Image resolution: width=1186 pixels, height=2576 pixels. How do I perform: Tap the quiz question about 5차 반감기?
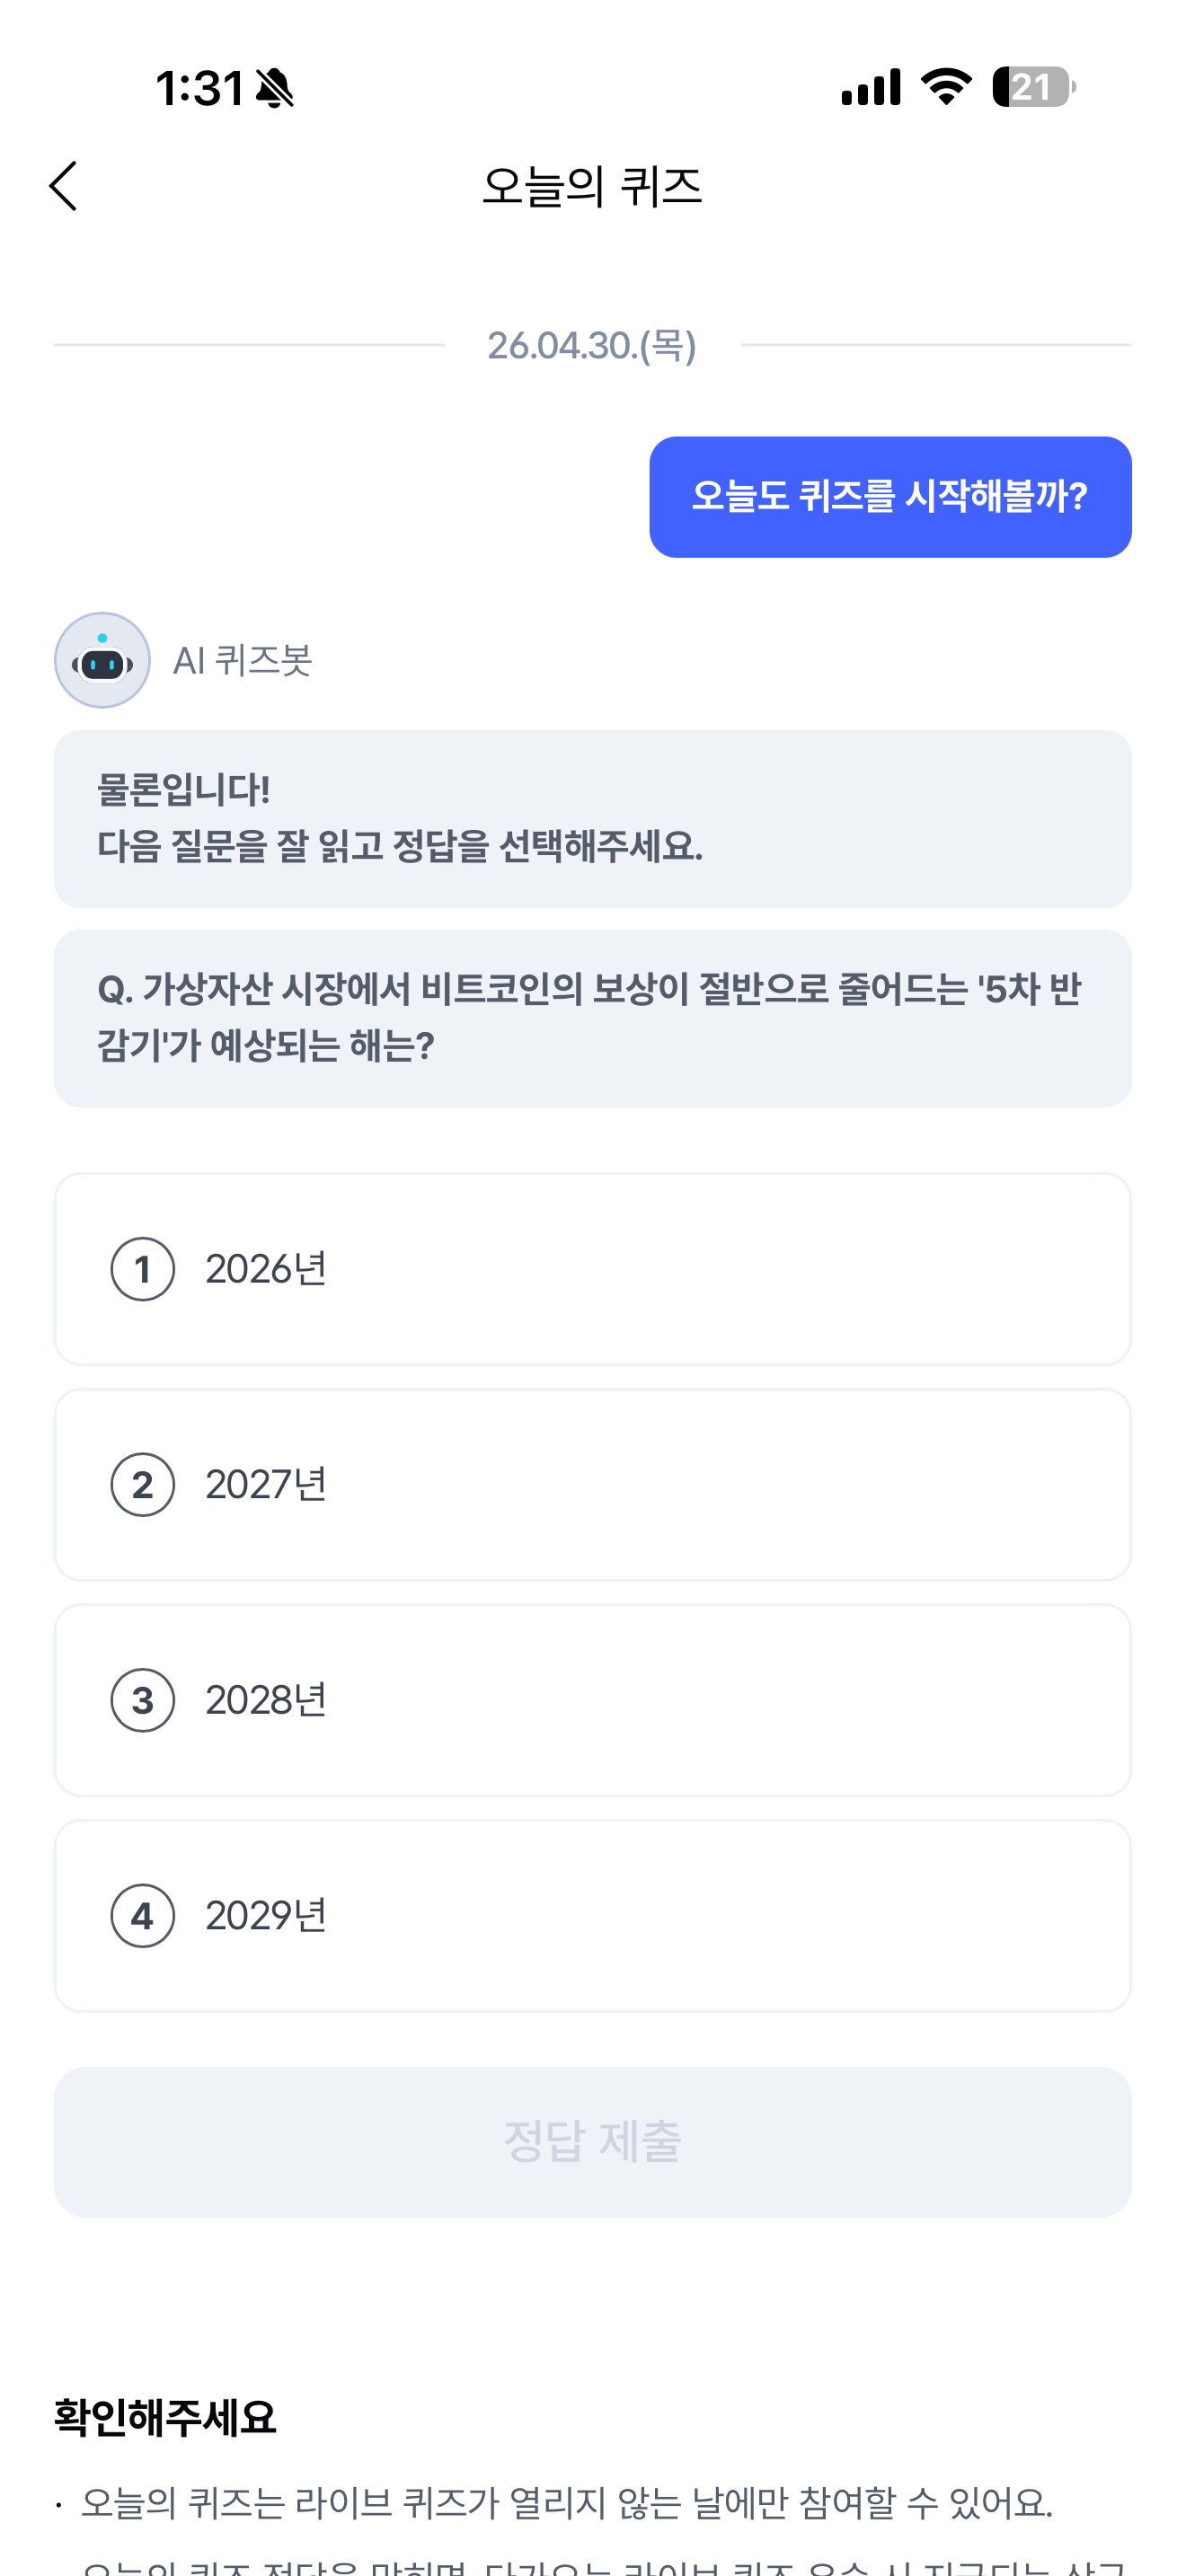point(593,1018)
